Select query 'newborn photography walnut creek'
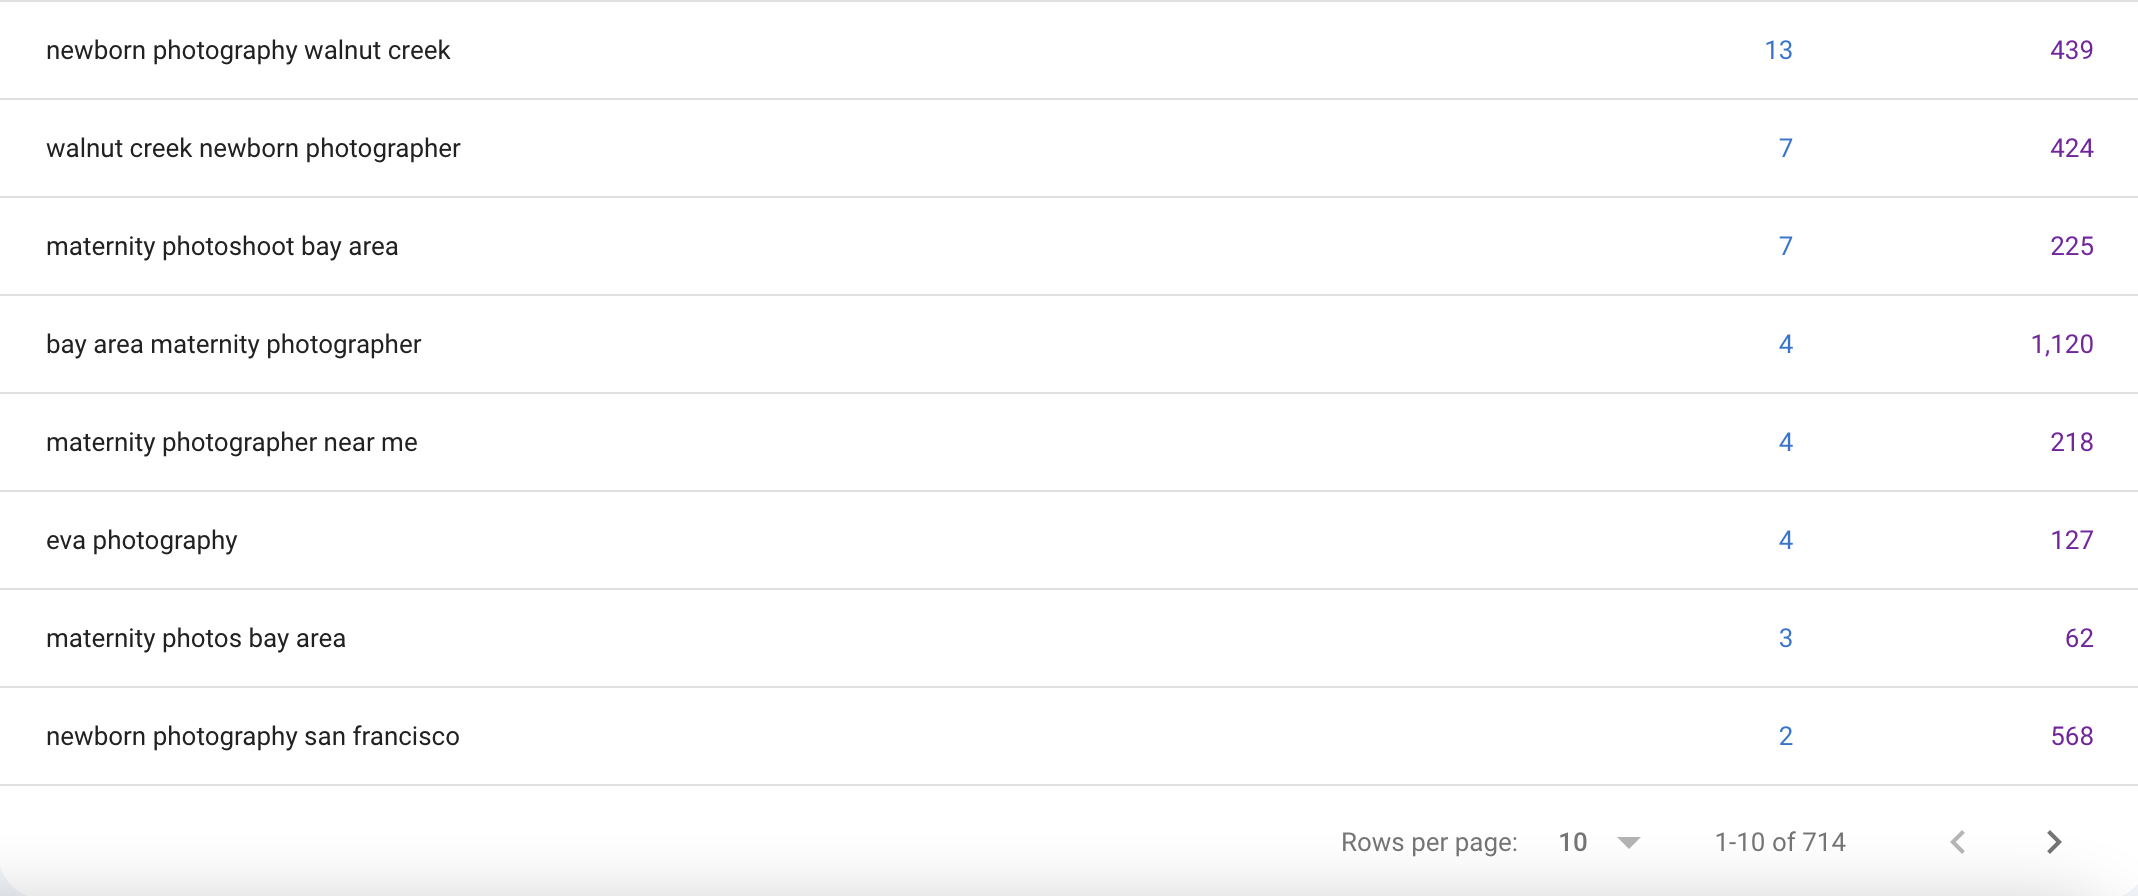 pos(248,50)
